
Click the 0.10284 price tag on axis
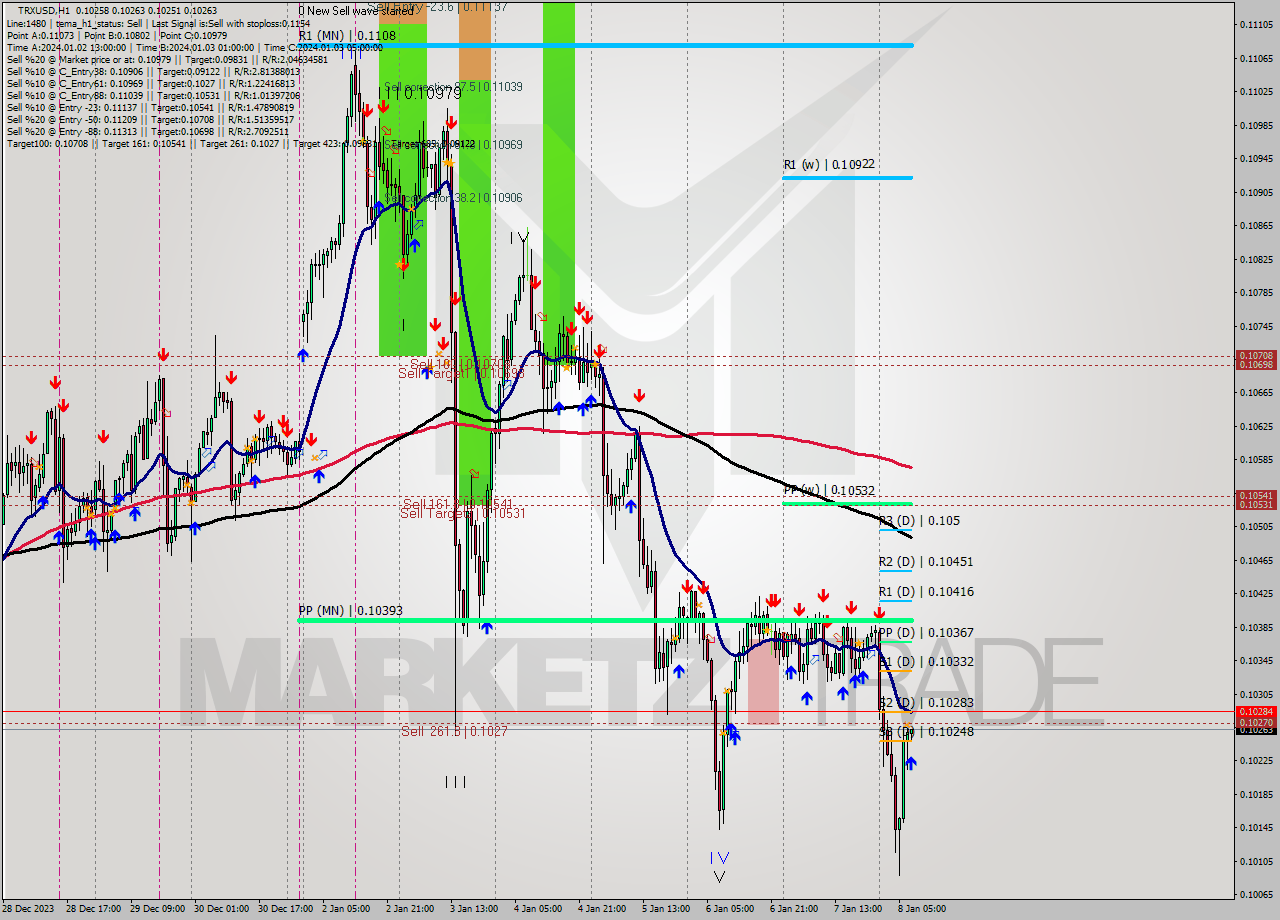(x=1256, y=712)
